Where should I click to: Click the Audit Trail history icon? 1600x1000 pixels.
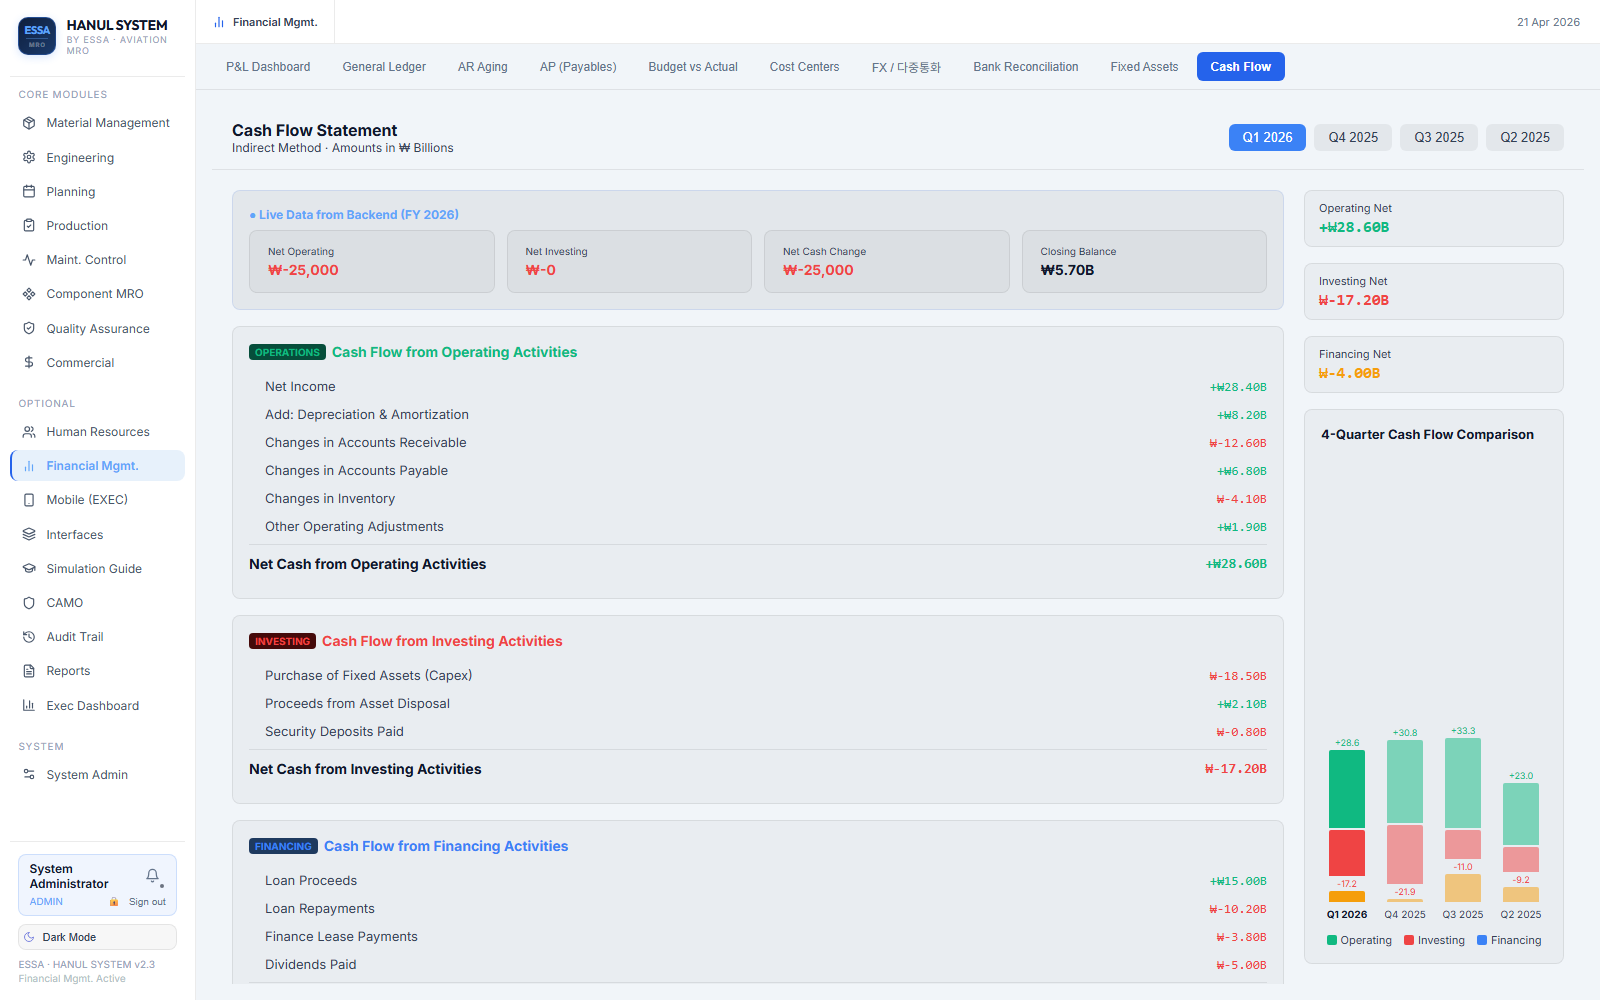click(x=29, y=637)
